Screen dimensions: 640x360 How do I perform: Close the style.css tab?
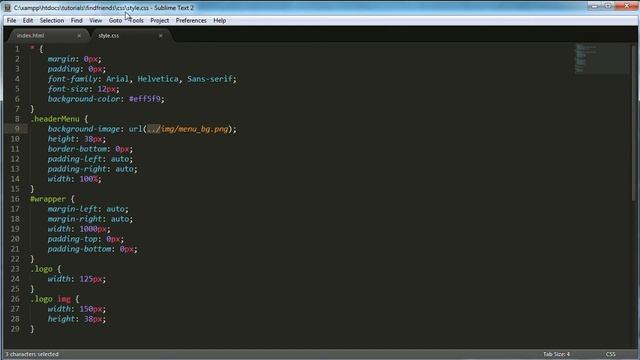[x=160, y=36]
